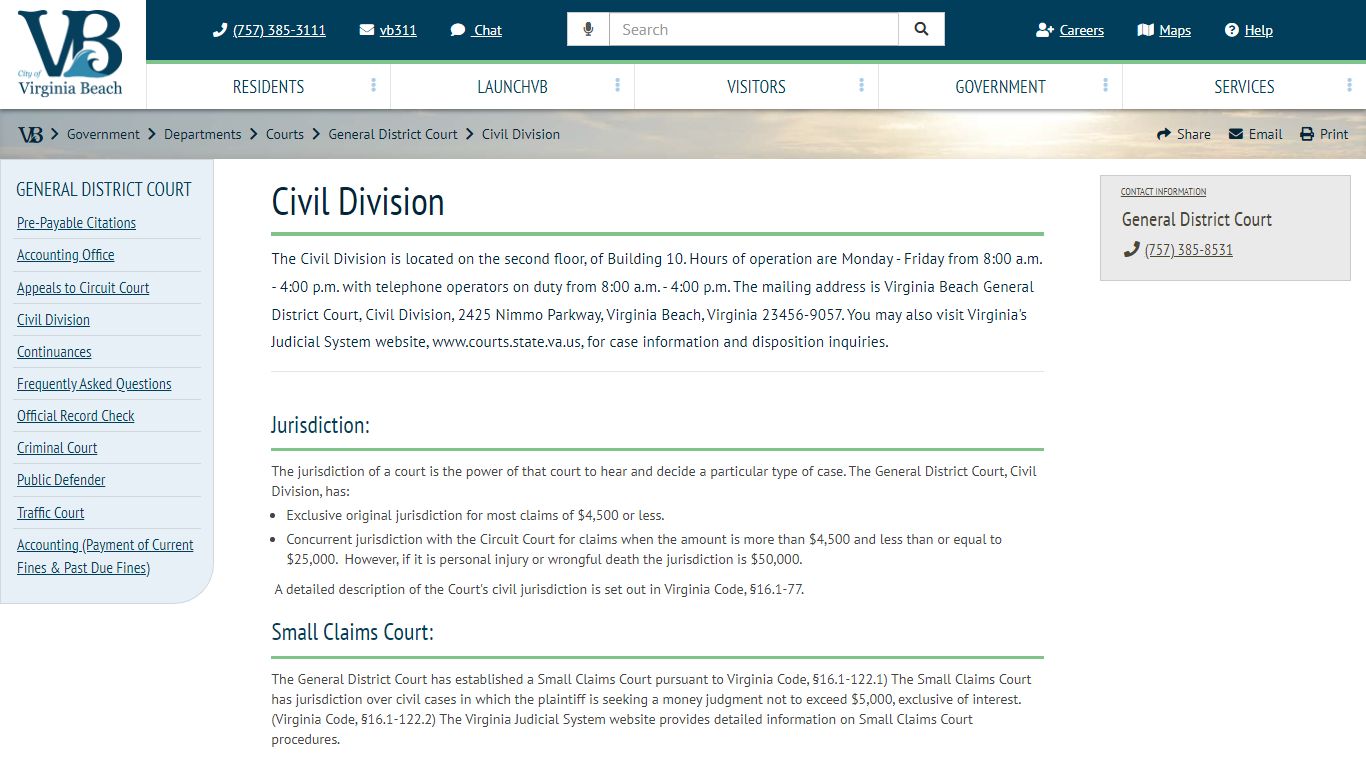Open Accounting Office sidebar link
This screenshot has height=768, width=1366.
(x=66, y=255)
